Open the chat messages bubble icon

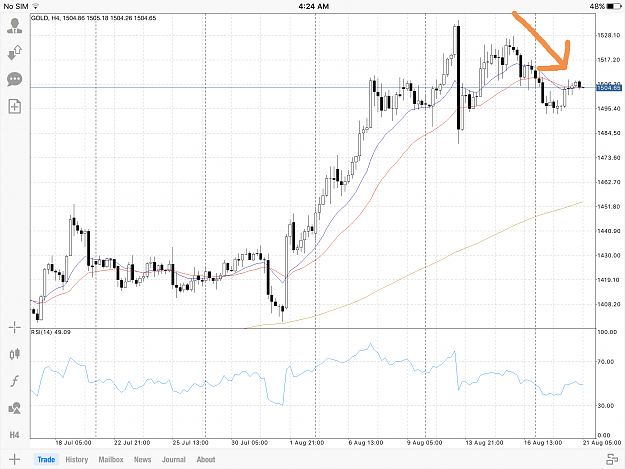[15, 79]
